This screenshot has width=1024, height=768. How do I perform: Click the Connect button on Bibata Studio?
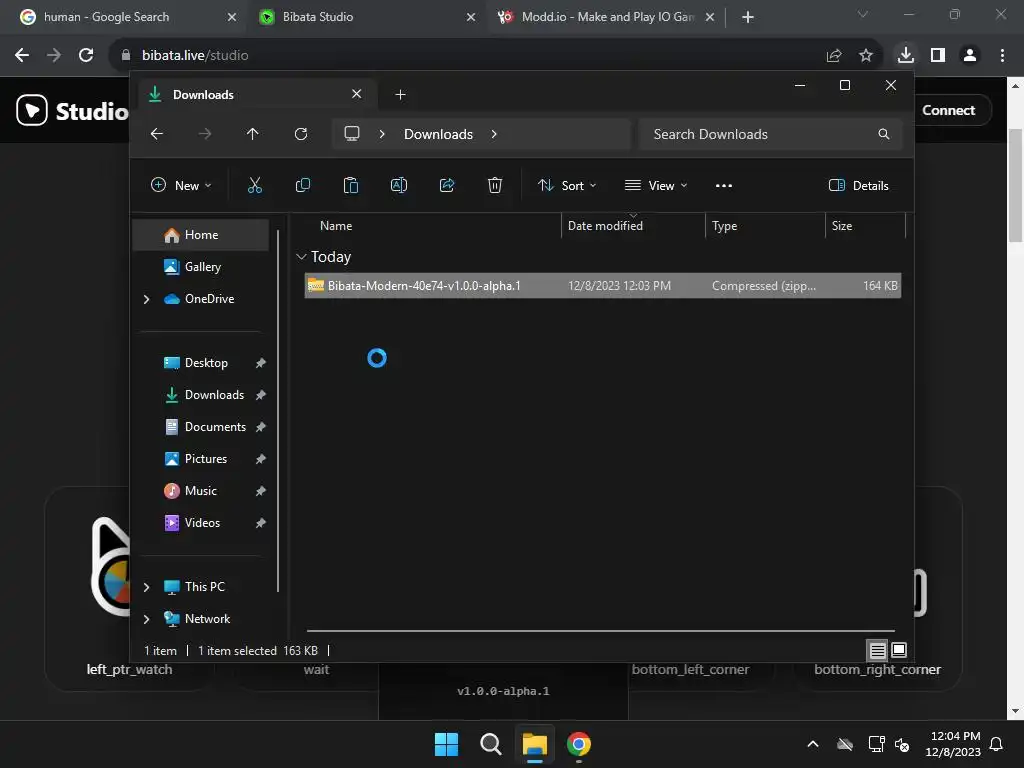(x=948, y=110)
